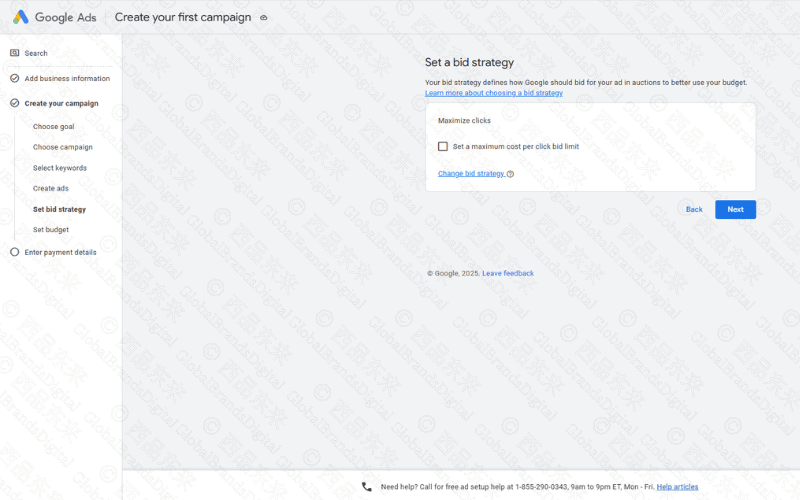The height and width of the screenshot is (500, 800).
Task: Click the Google Ads logo
Action: click(21, 17)
